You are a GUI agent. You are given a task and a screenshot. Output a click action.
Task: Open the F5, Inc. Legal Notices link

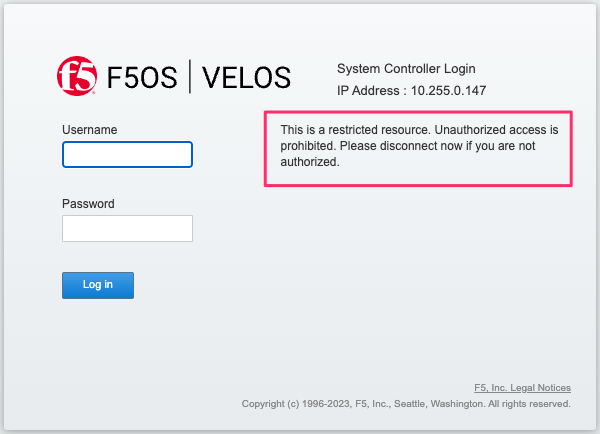pos(522,388)
